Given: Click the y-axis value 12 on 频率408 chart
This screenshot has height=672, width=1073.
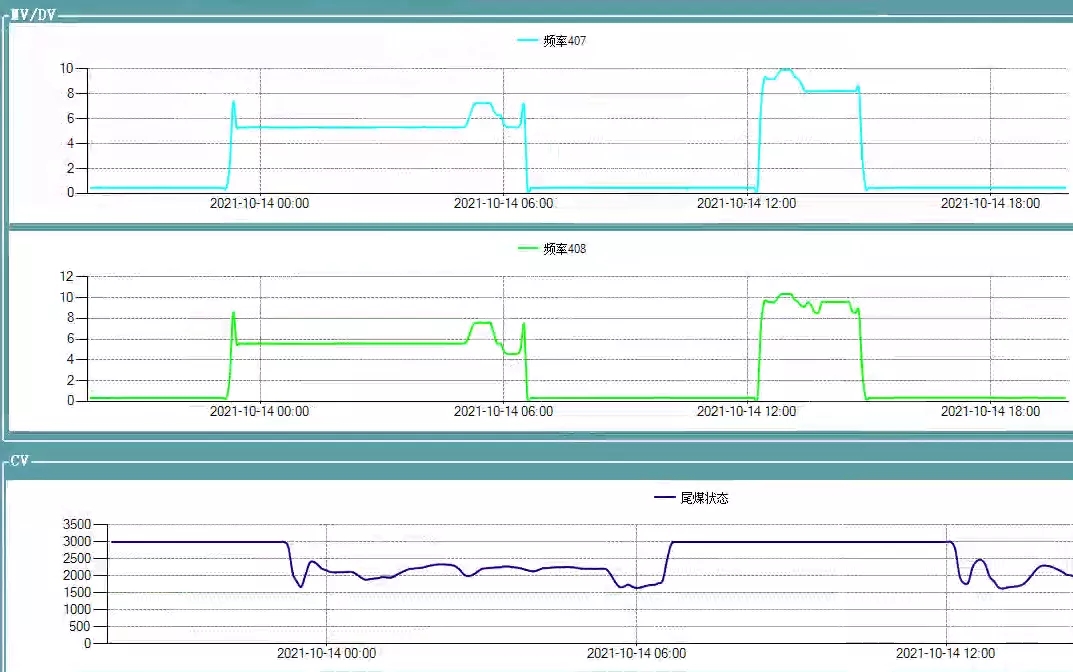Looking at the screenshot, I should point(68,276).
